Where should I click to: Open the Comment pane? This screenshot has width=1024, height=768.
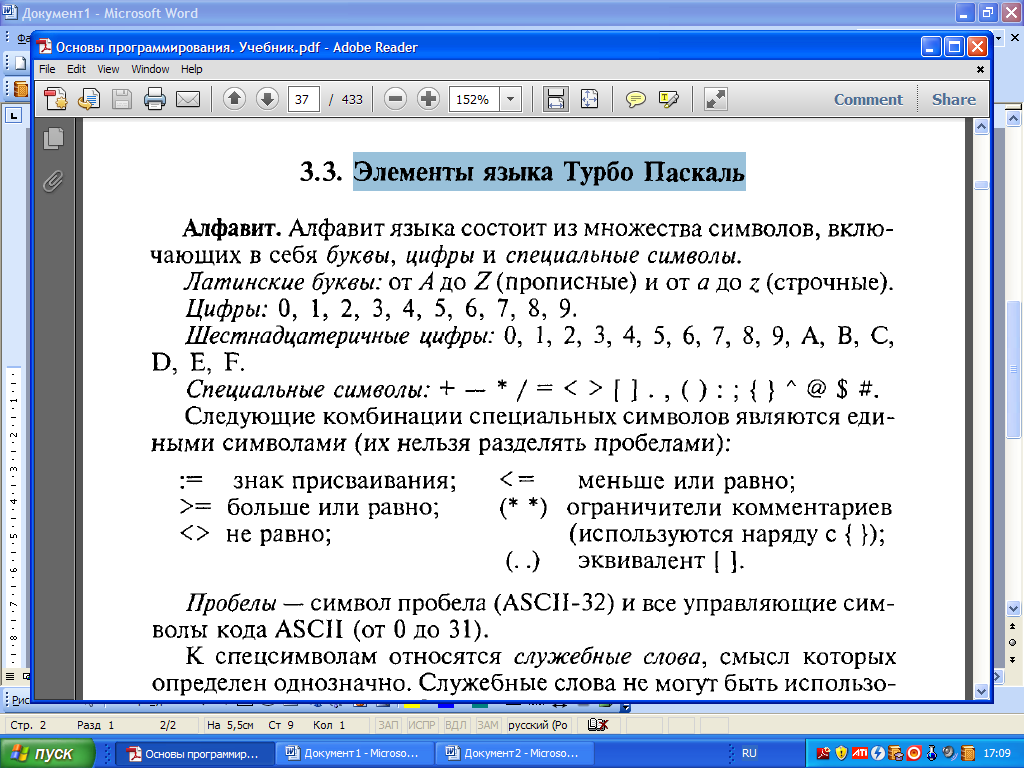(x=868, y=99)
